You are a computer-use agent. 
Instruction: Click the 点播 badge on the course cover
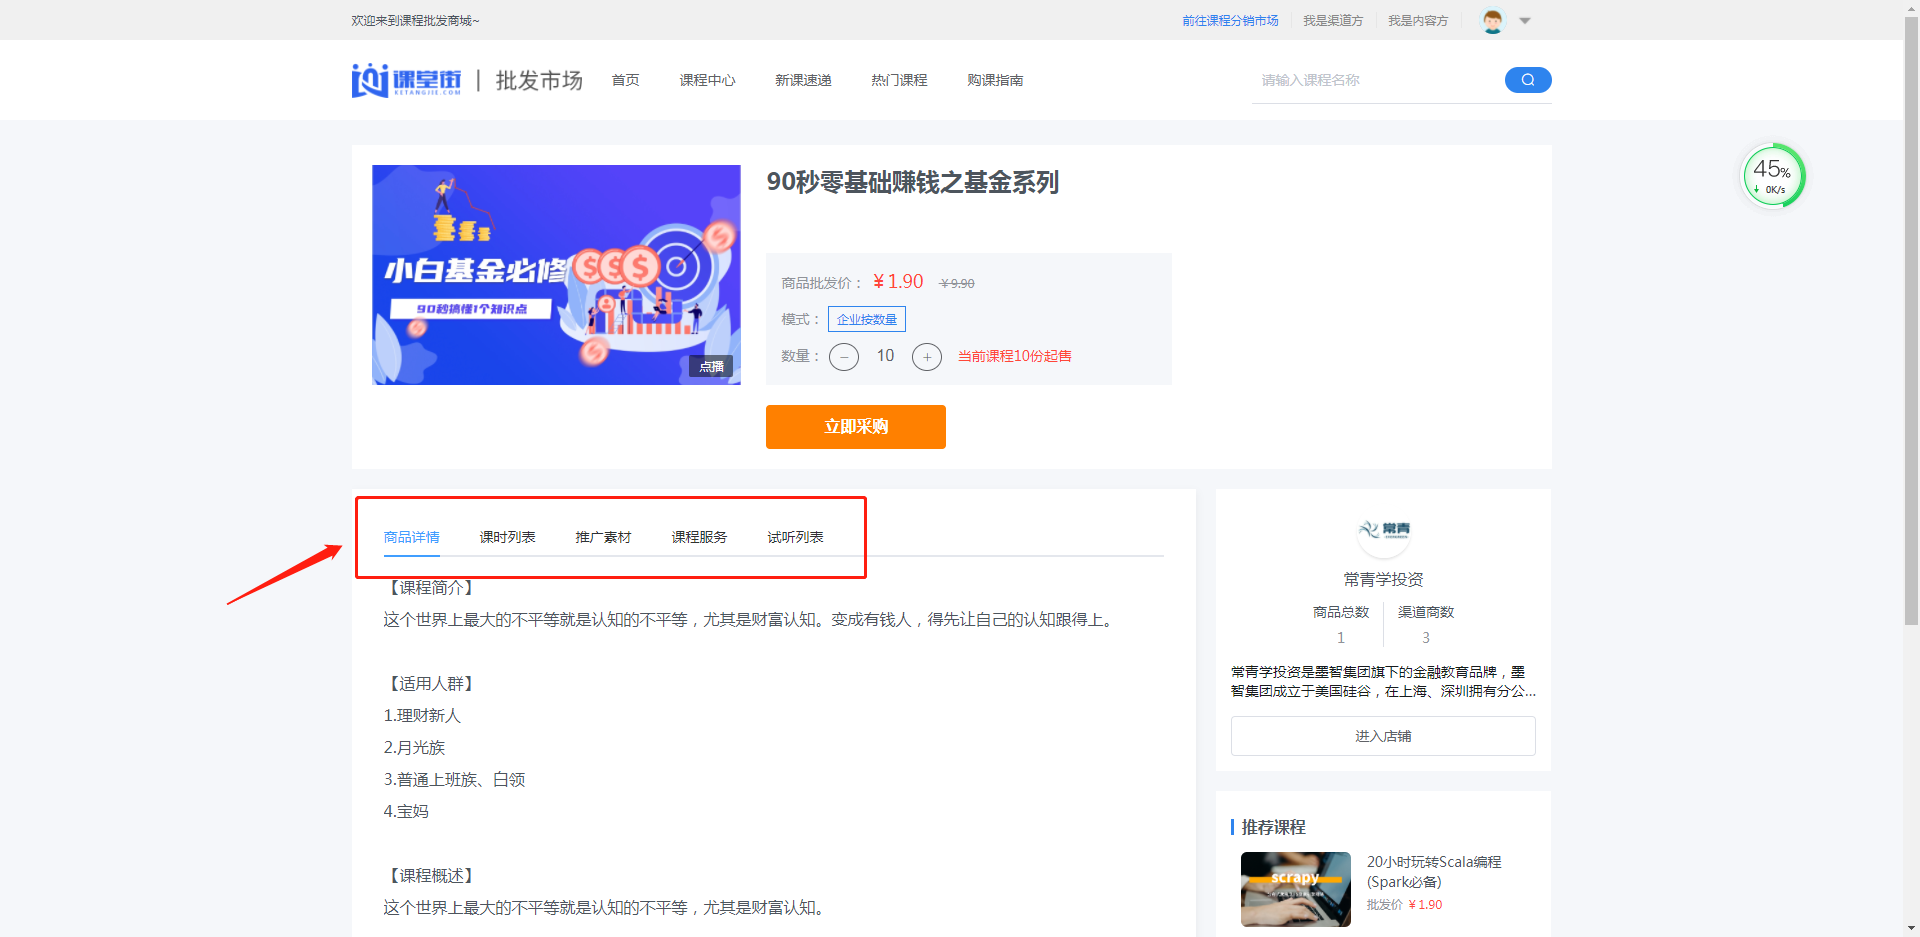(x=711, y=366)
